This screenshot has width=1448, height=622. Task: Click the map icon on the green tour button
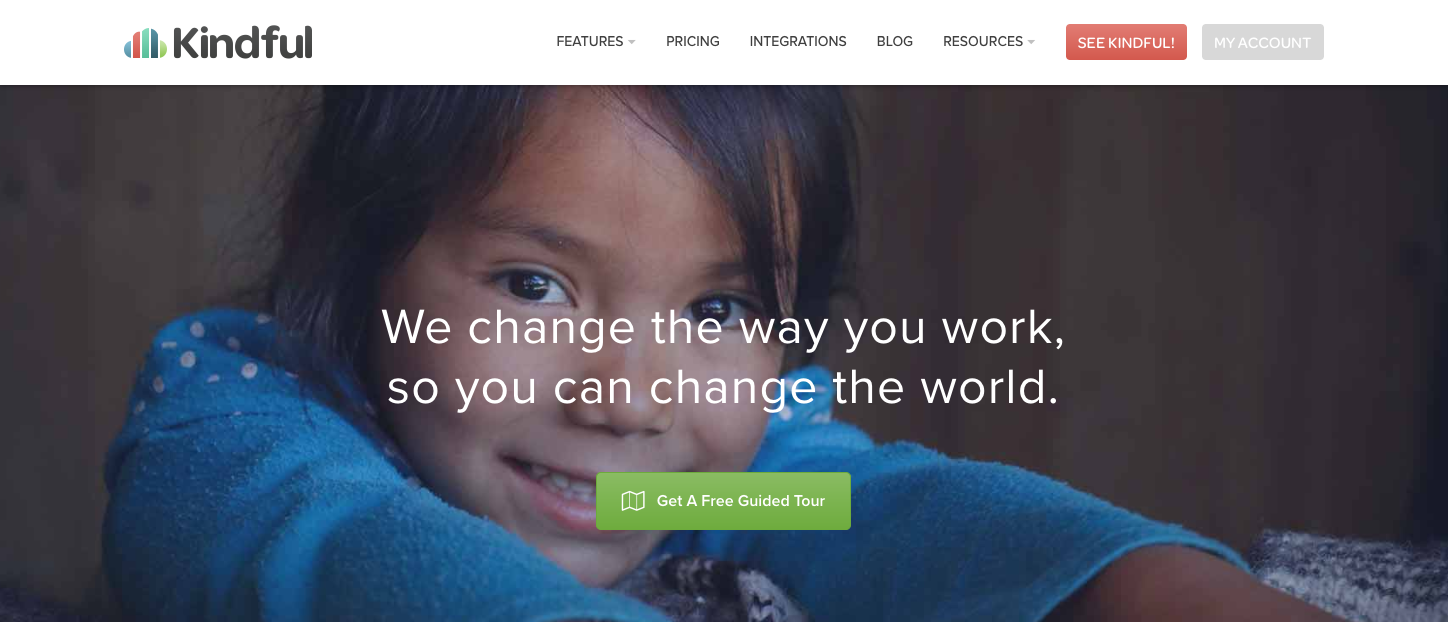[633, 501]
